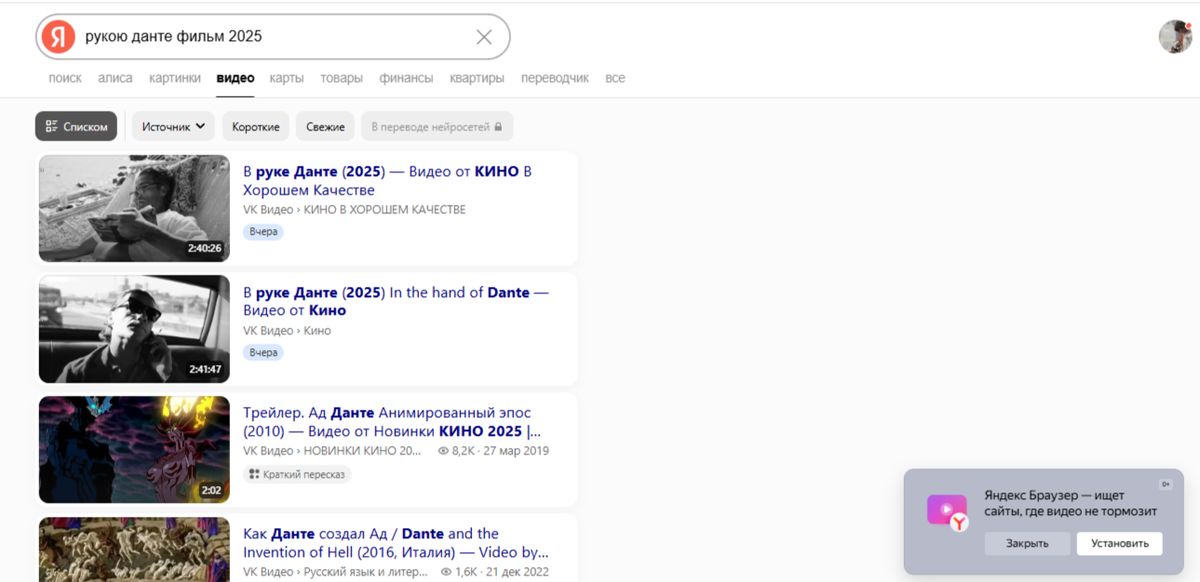Open the animated Dante trailer thumbnail 2:02
Viewport: 1200px width, 582px height.
pos(134,449)
